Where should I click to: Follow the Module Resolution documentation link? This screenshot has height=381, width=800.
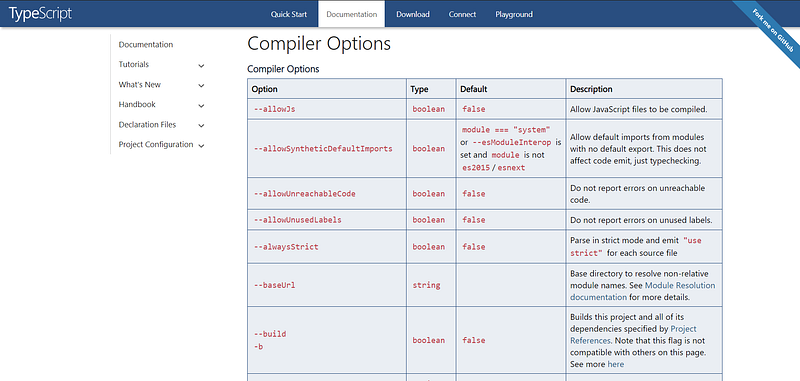[642, 291]
